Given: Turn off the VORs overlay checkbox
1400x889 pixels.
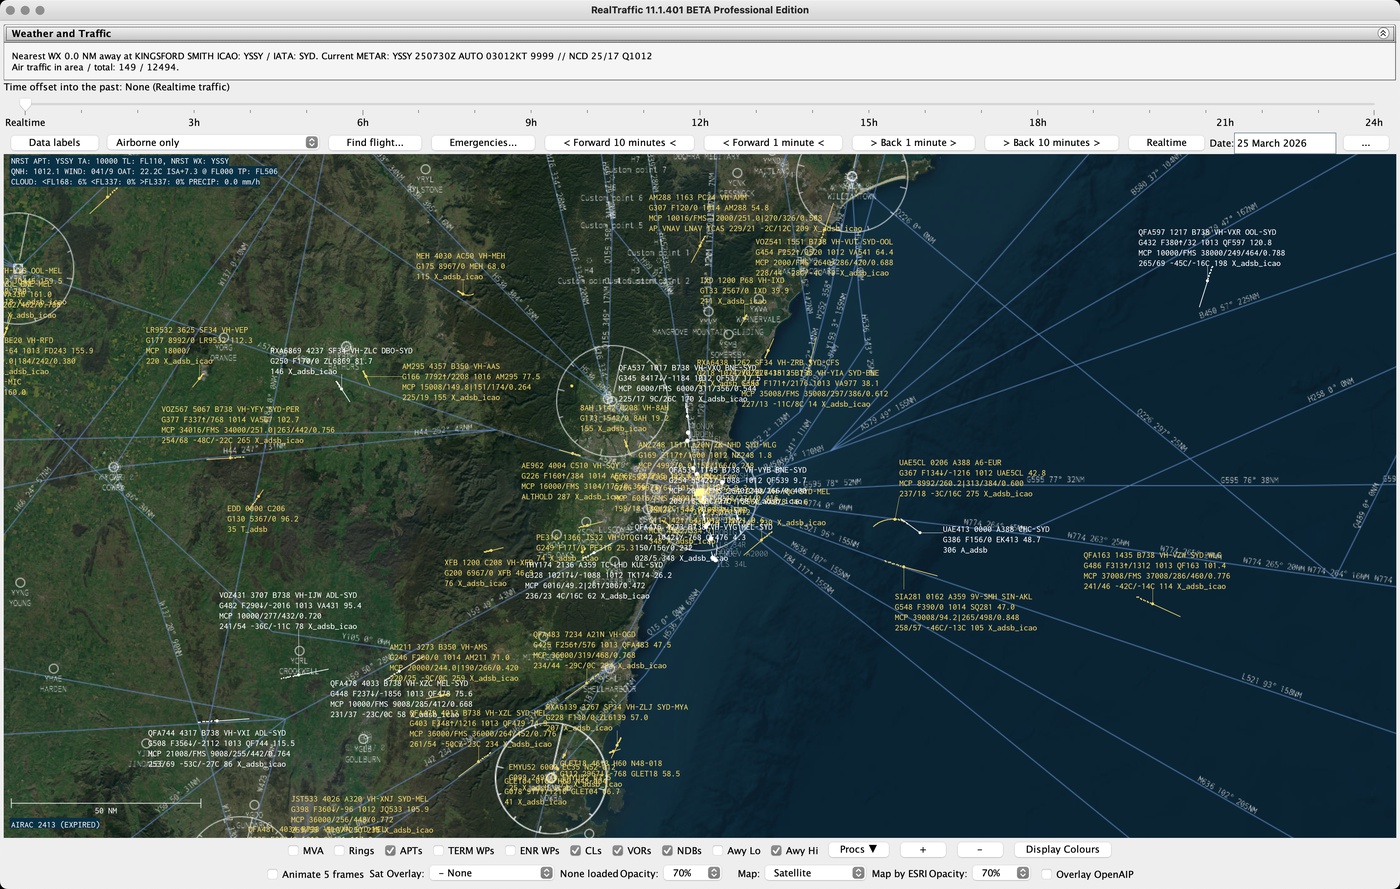Looking at the screenshot, I should point(618,851).
